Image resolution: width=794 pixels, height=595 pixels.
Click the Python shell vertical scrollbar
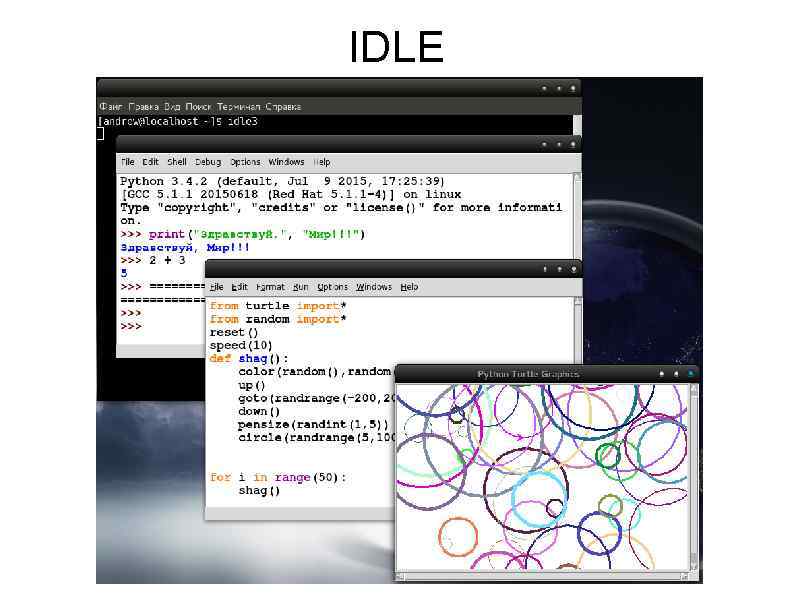click(x=577, y=217)
